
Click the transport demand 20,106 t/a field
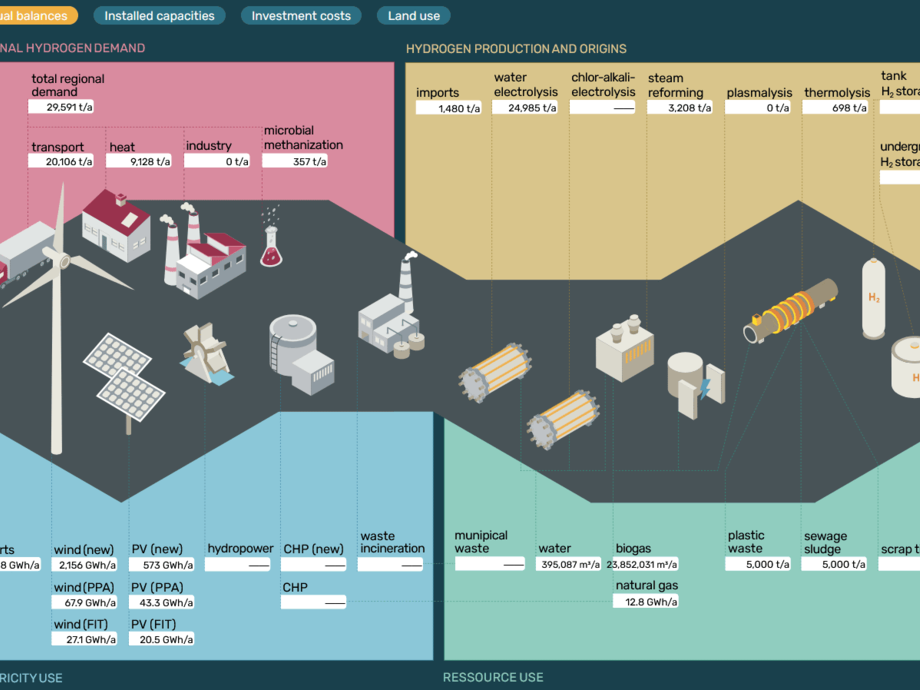(62, 162)
